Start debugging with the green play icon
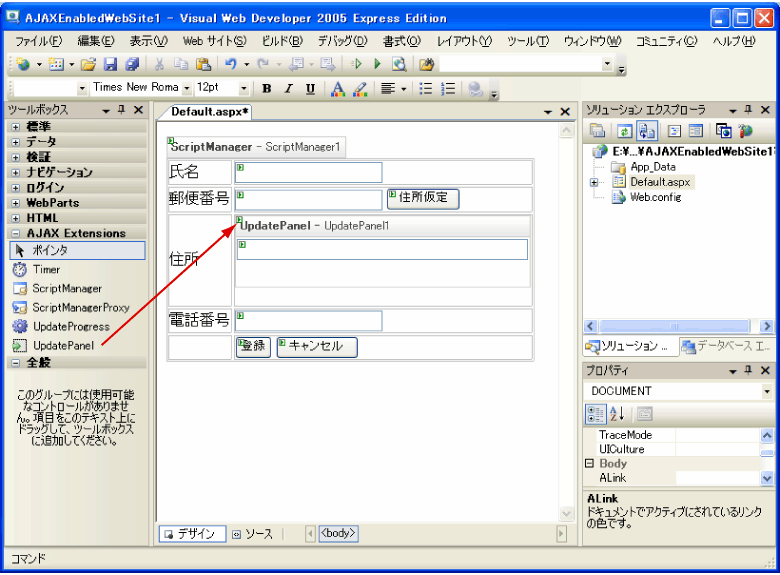 coord(377,64)
